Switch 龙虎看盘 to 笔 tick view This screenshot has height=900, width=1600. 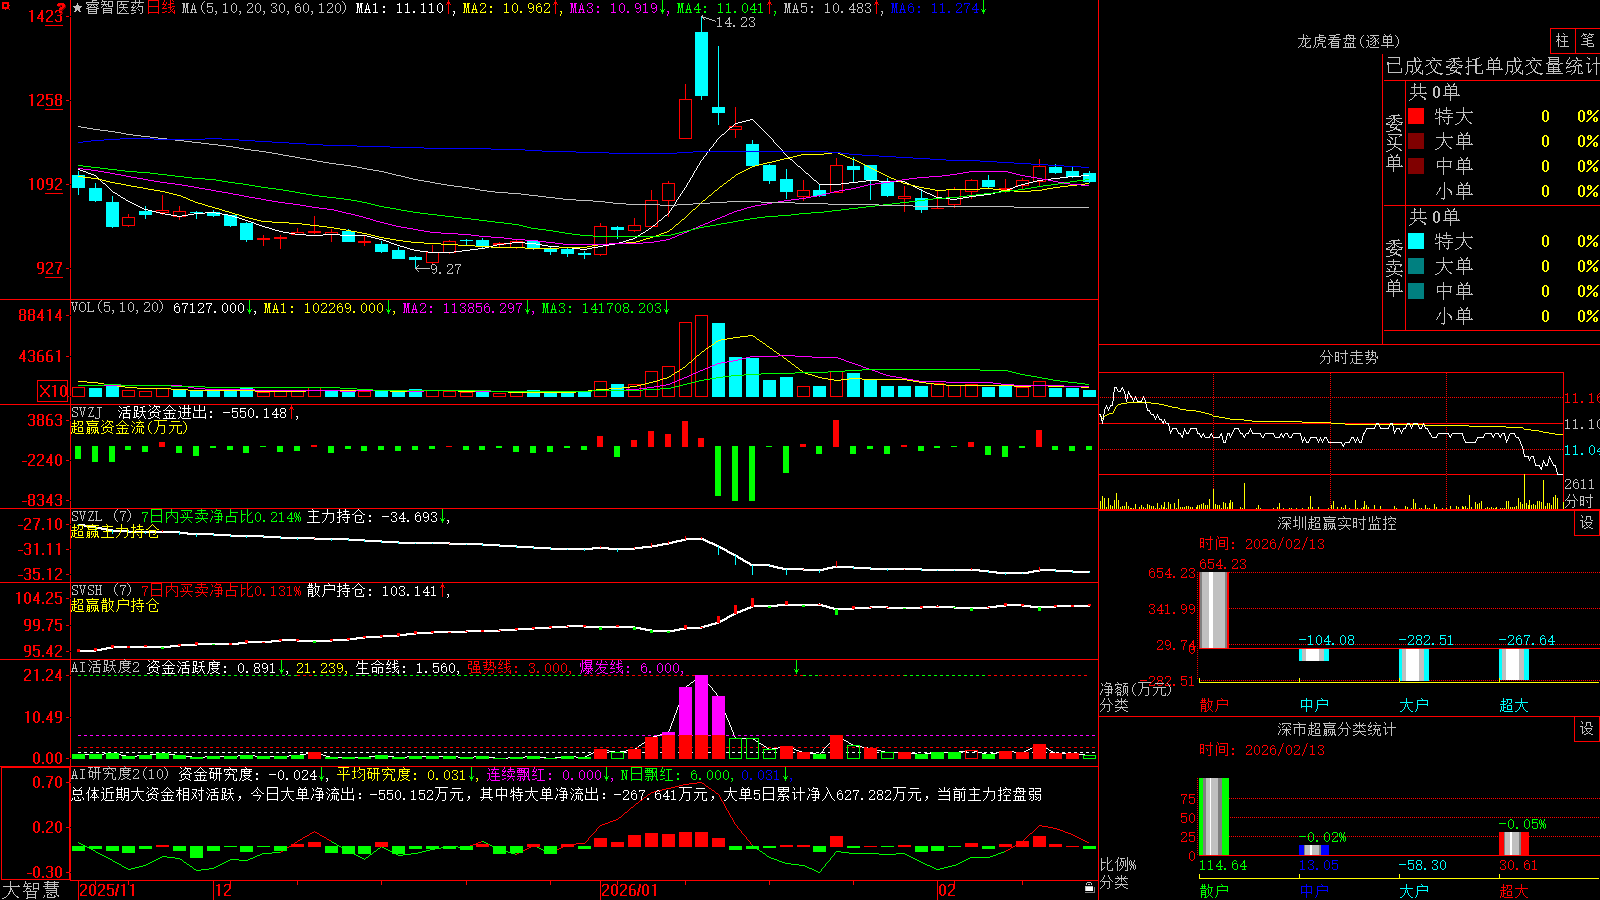tap(1587, 40)
